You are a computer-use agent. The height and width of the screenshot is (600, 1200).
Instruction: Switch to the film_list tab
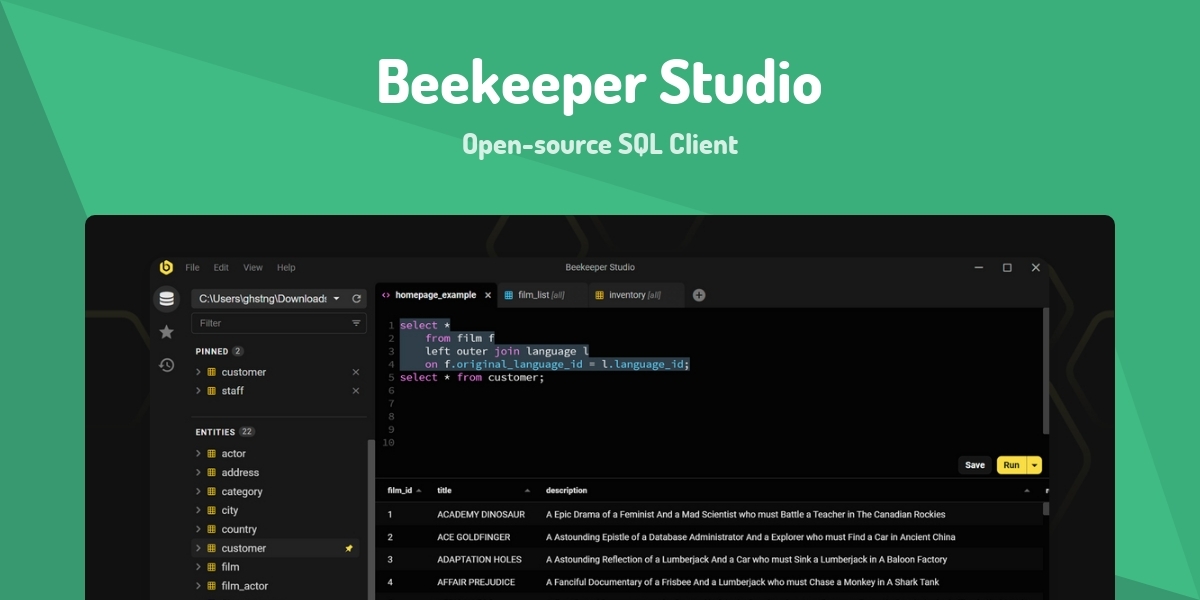click(x=541, y=295)
